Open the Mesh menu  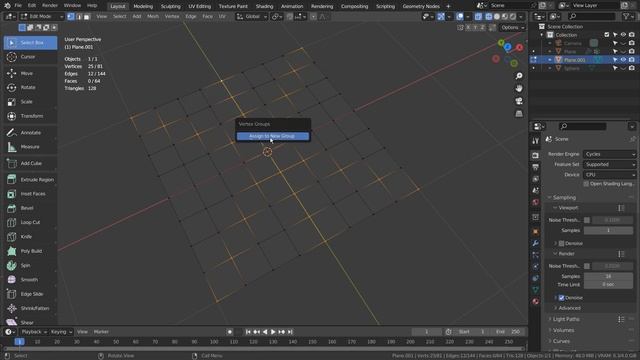coord(153,17)
